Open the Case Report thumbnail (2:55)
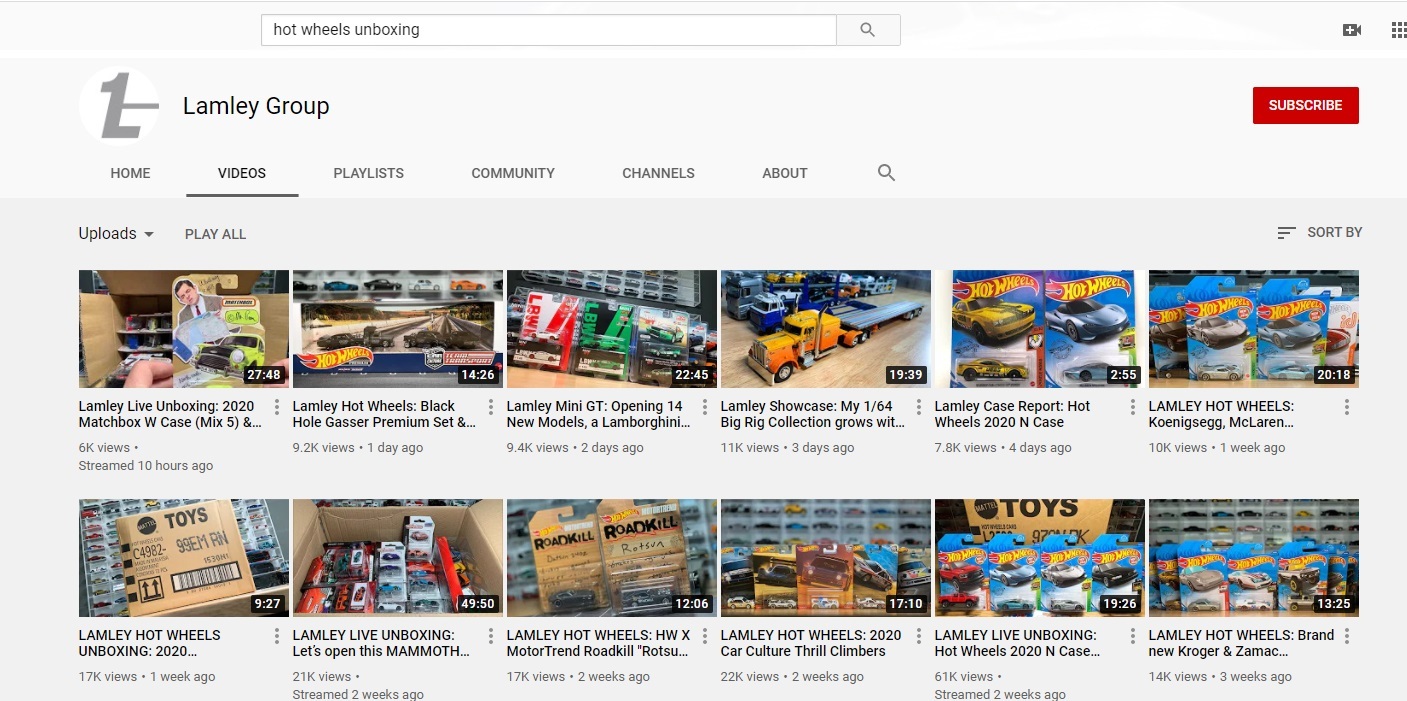1407x701 pixels. click(1040, 329)
